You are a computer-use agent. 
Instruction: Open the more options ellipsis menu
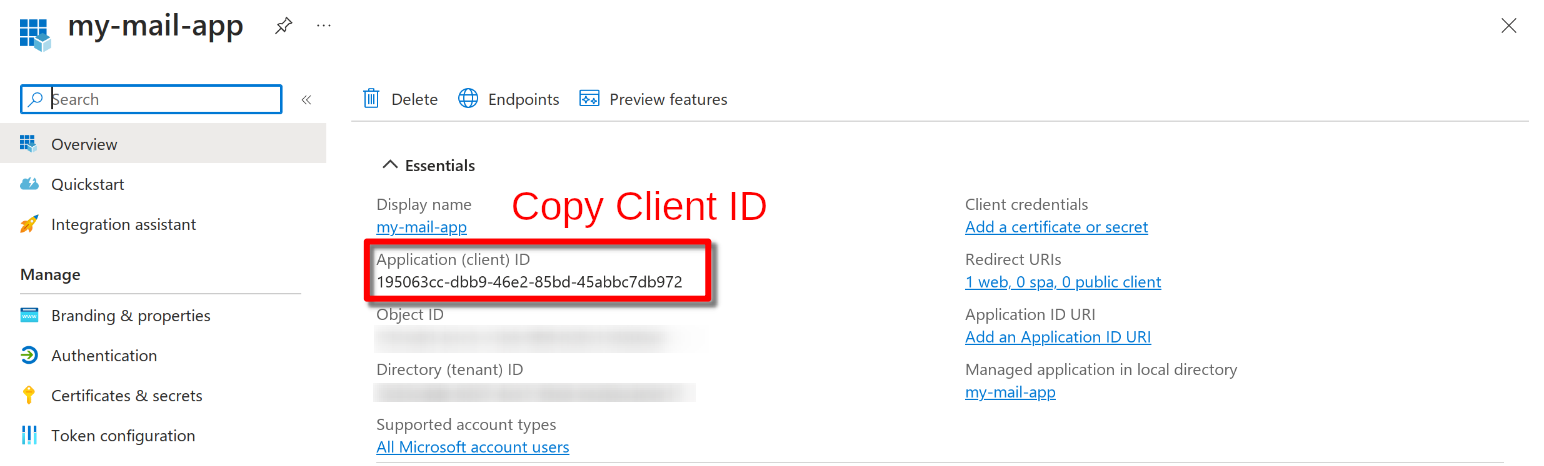coord(323,26)
